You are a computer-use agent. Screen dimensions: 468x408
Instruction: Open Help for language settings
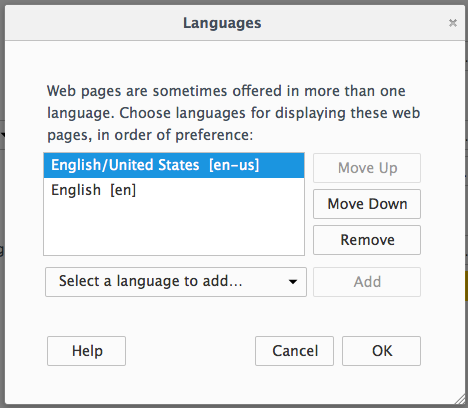(86, 351)
